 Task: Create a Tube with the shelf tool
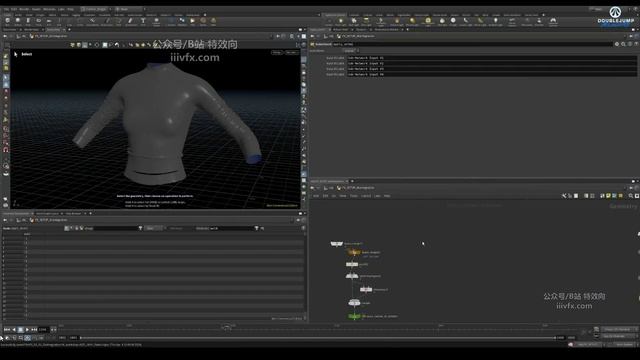coord(28,21)
